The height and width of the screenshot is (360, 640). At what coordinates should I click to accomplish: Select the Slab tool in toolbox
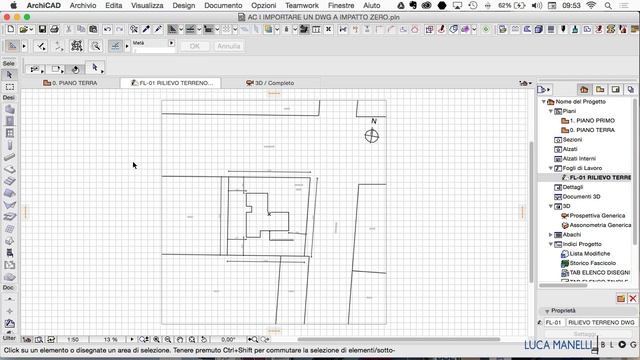[x=9, y=169]
